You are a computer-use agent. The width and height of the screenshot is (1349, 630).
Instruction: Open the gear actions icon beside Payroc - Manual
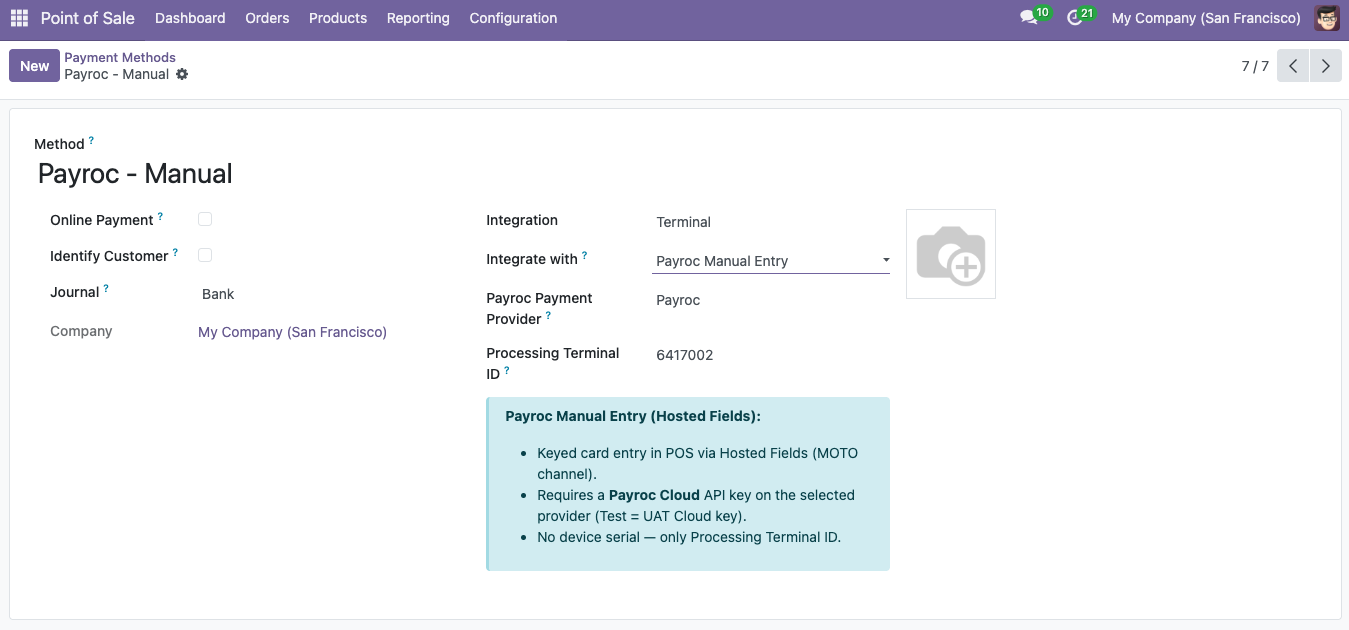point(182,74)
